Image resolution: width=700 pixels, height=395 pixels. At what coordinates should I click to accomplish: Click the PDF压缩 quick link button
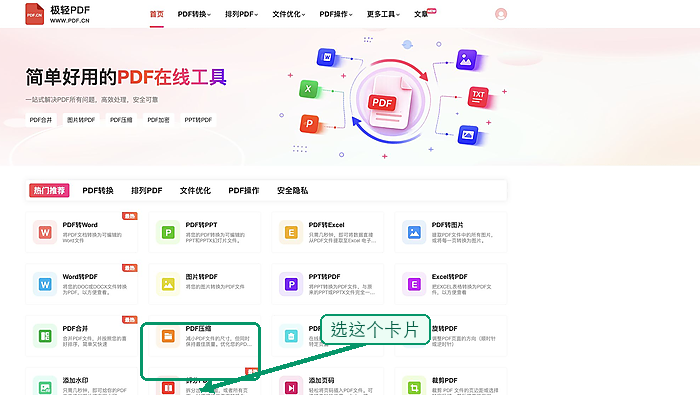121,120
